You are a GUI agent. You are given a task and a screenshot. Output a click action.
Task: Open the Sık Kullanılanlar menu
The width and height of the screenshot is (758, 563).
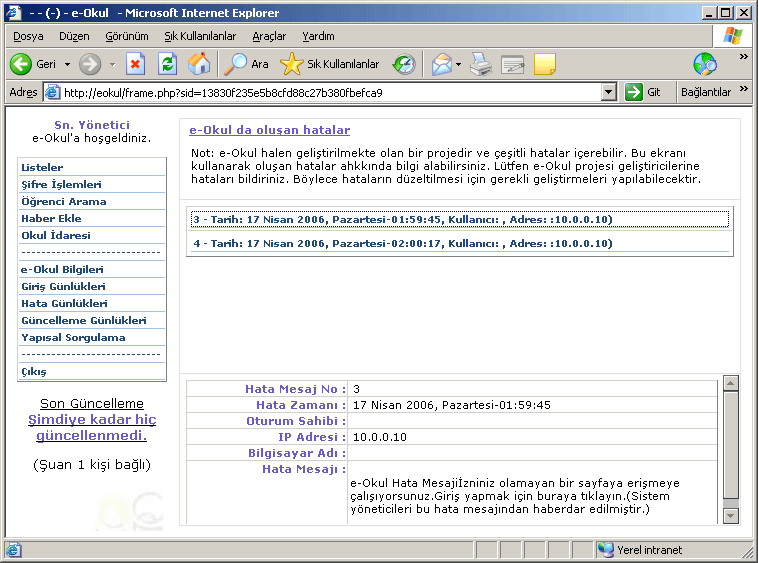click(x=200, y=36)
